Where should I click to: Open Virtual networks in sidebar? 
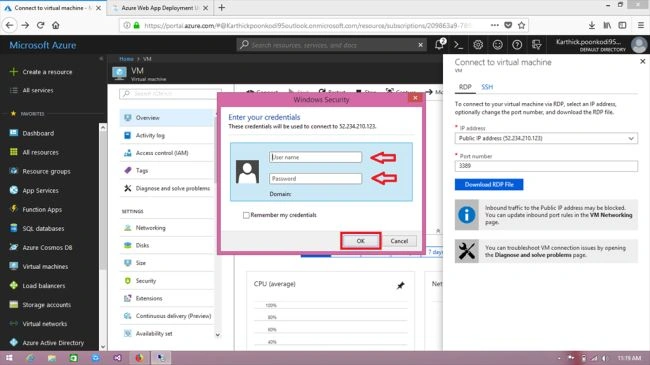[x=44, y=324]
